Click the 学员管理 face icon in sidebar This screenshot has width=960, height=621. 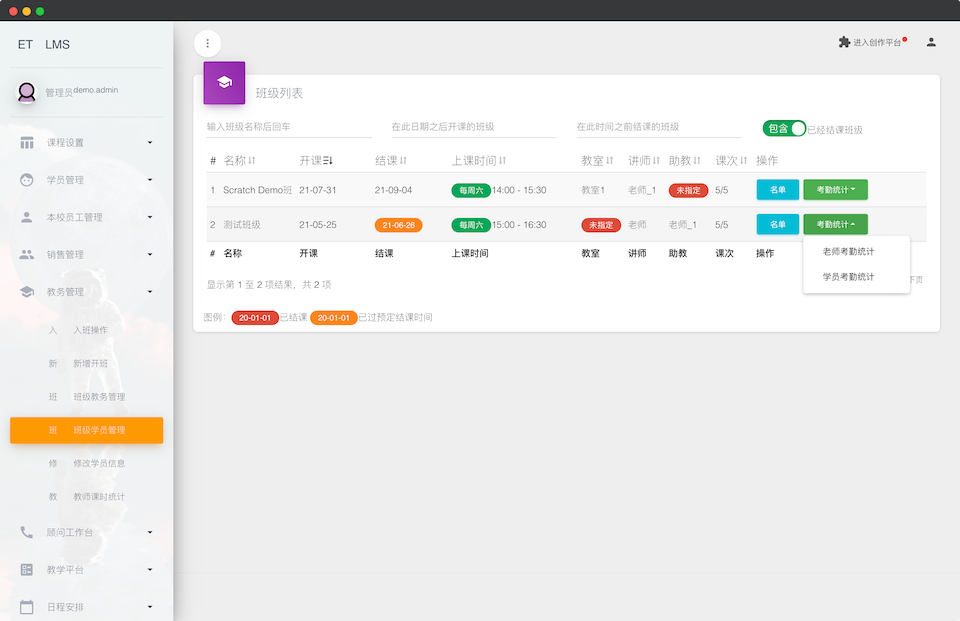(x=27, y=180)
